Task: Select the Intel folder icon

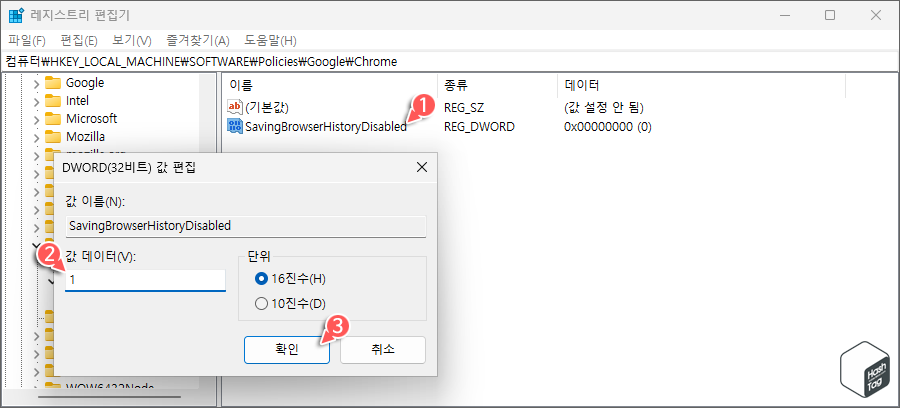Action: [53, 101]
